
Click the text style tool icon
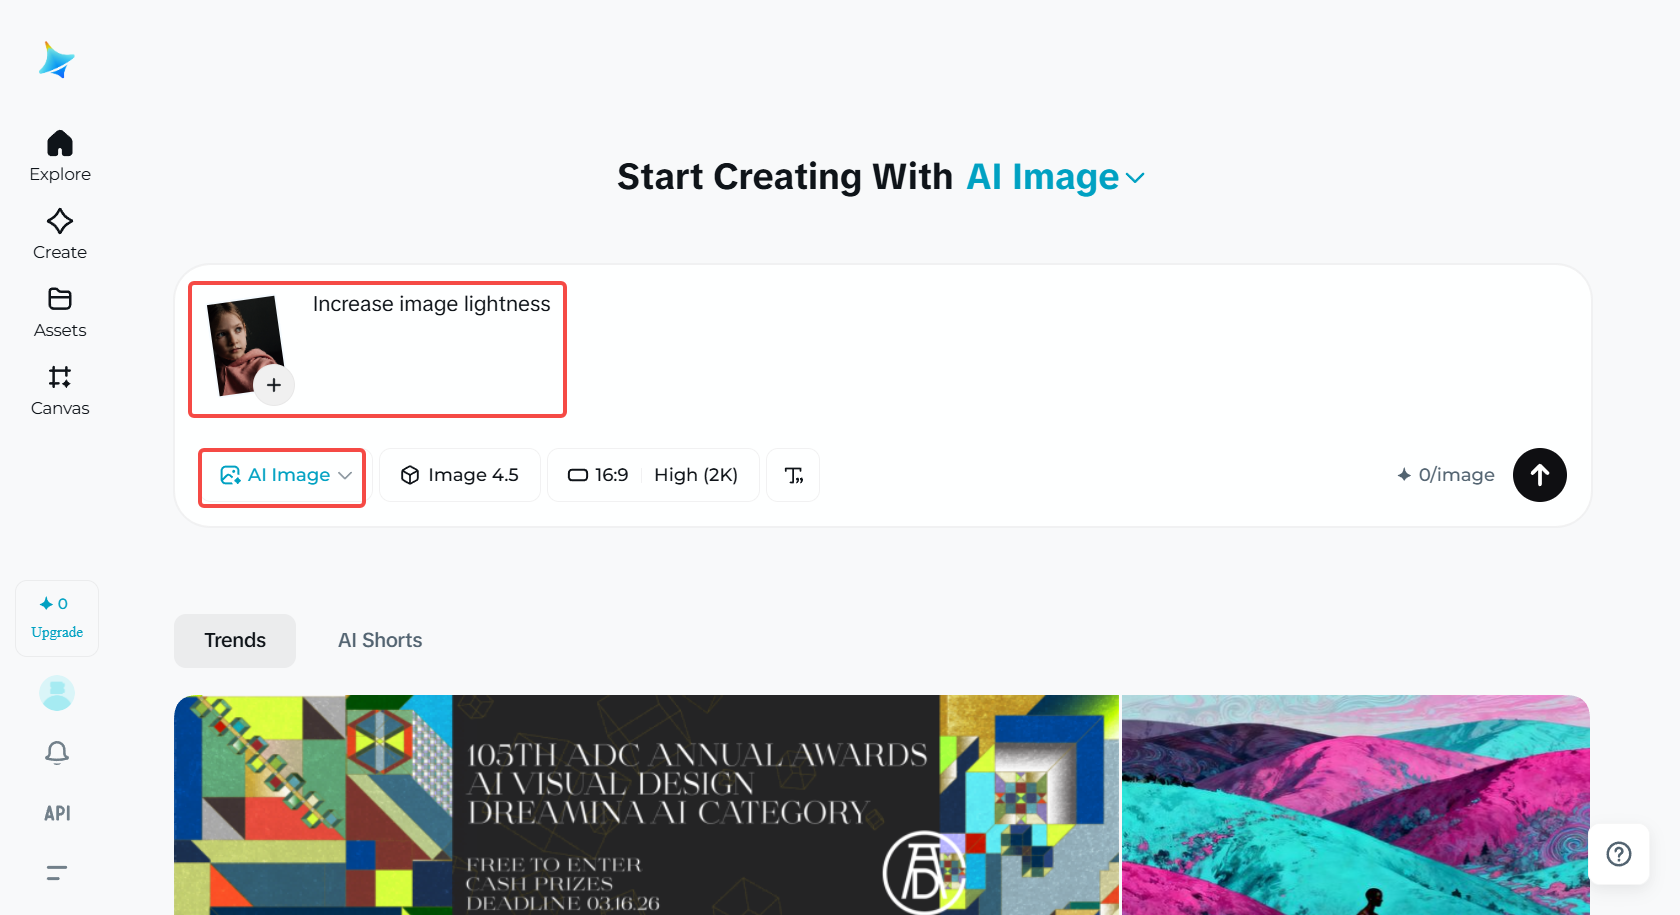point(793,475)
